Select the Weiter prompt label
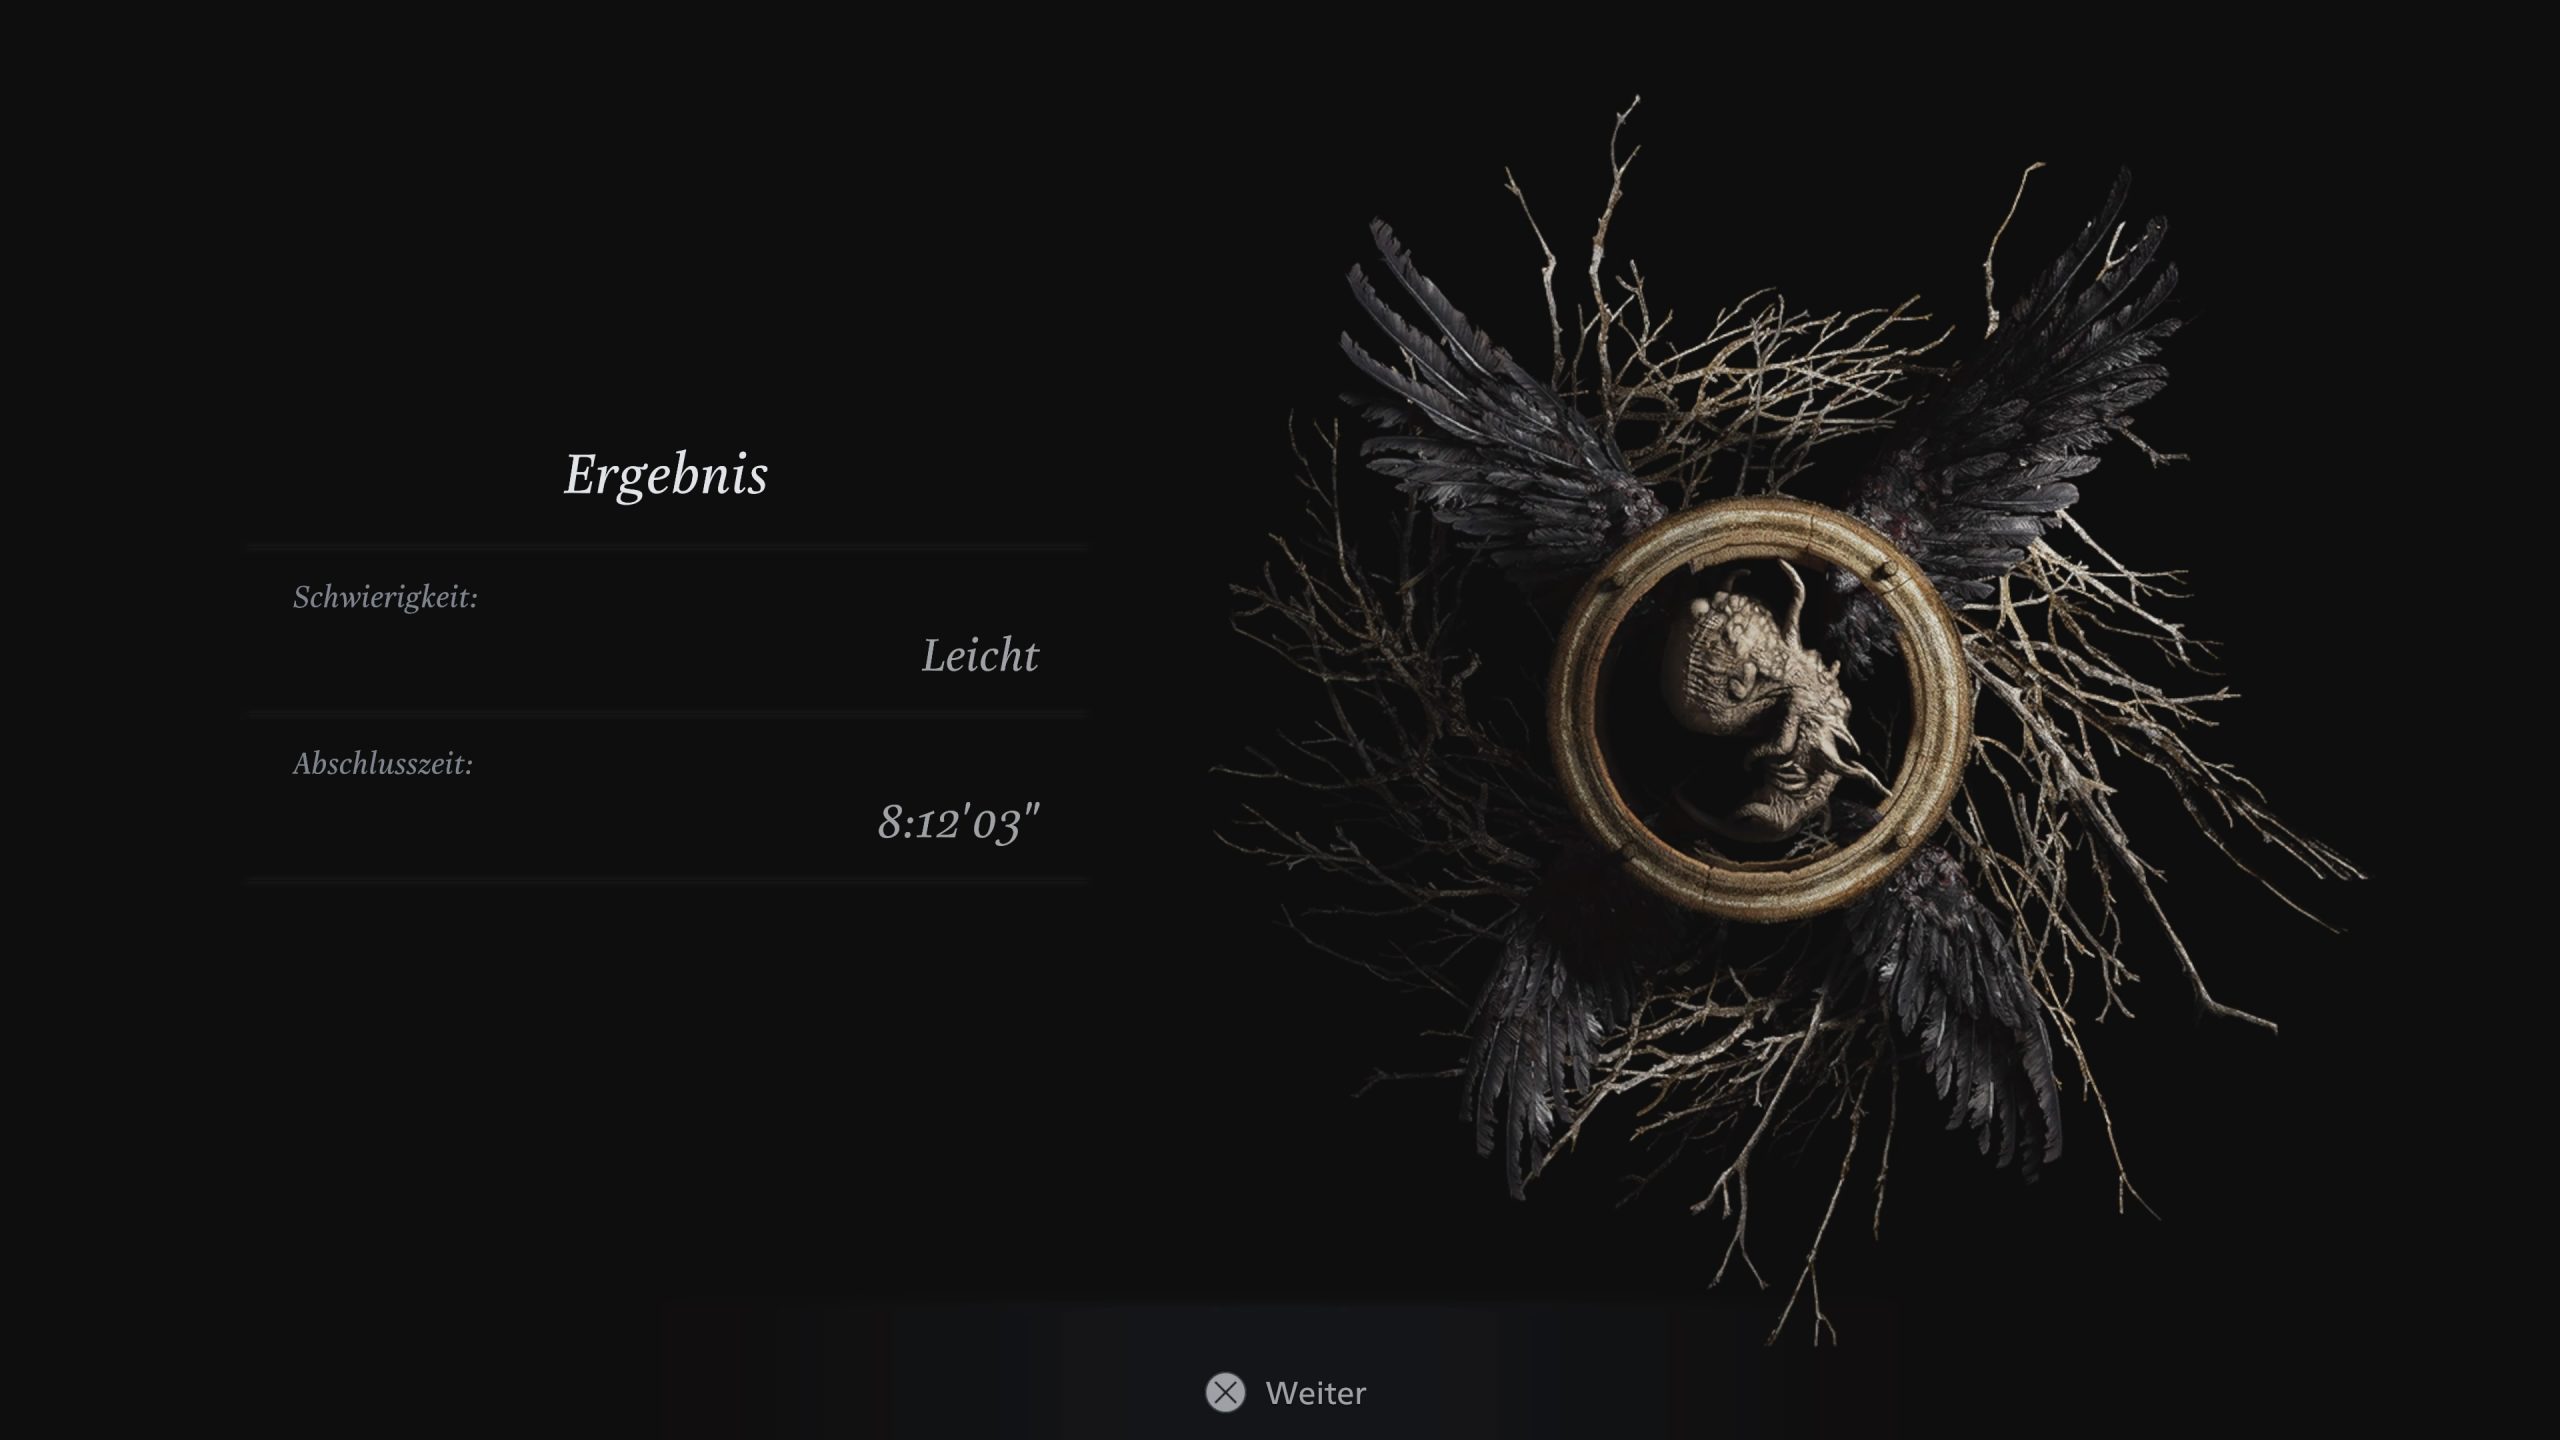The image size is (2560, 1440). pos(1315,1393)
